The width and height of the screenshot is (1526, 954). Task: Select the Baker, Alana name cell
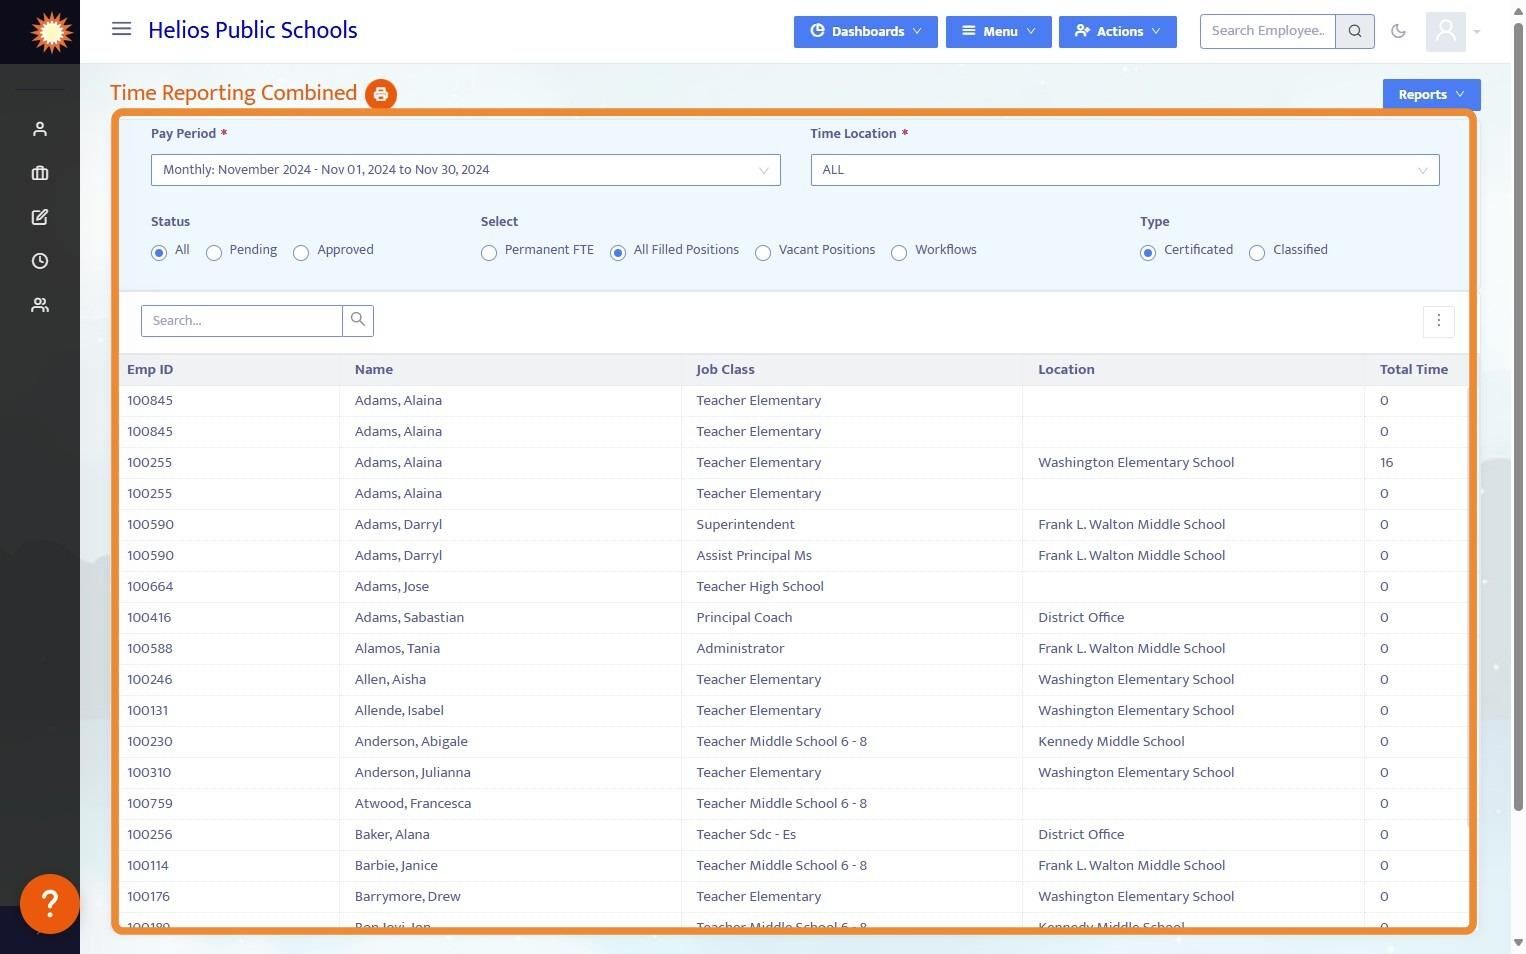click(392, 835)
